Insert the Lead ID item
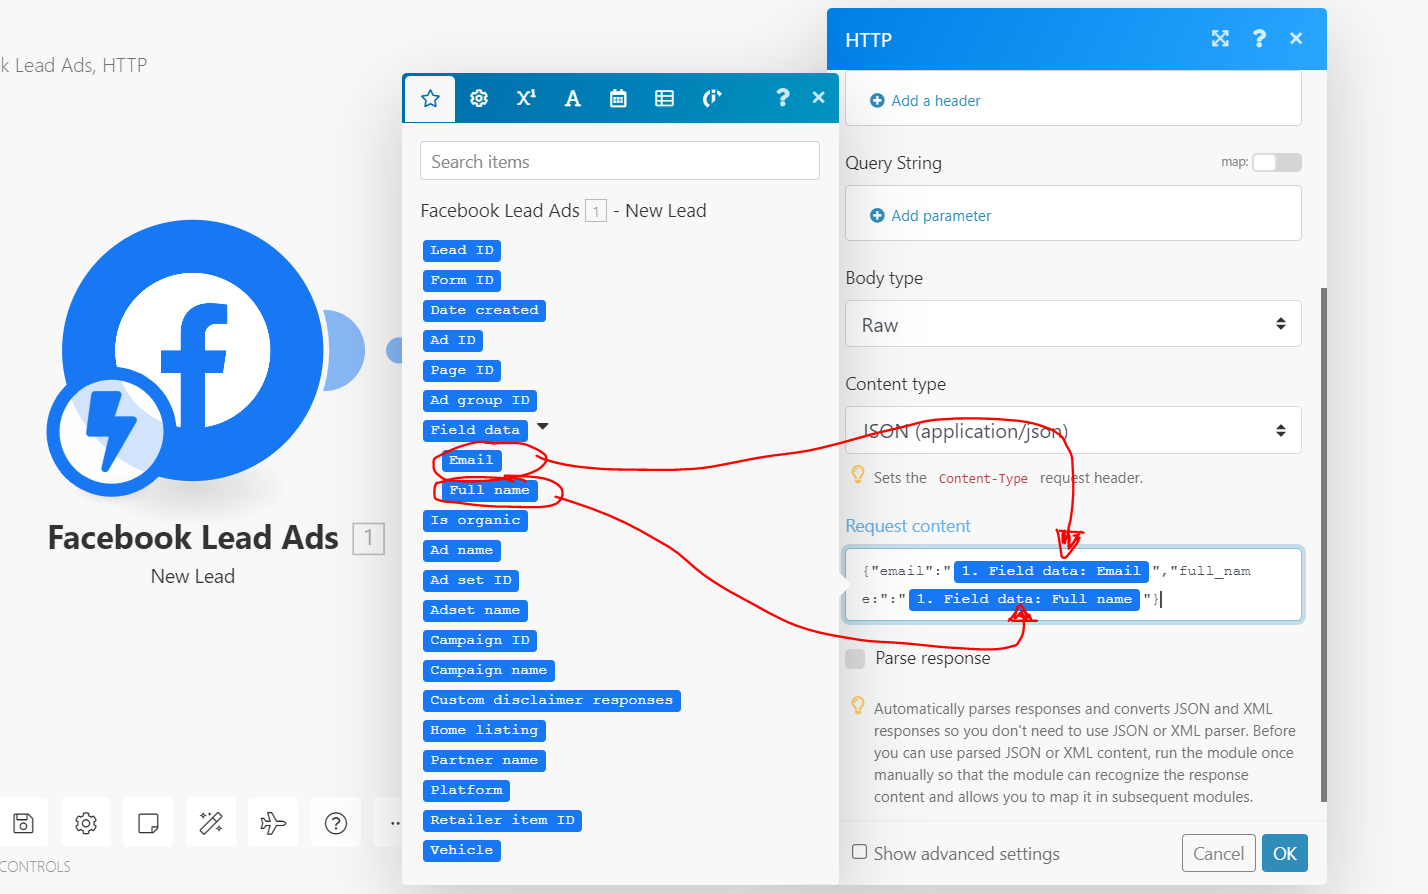The width and height of the screenshot is (1428, 894). 461,251
